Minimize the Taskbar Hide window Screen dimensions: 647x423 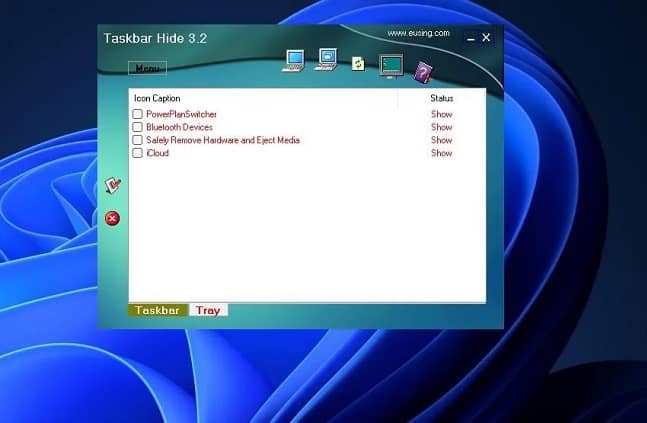coord(471,38)
